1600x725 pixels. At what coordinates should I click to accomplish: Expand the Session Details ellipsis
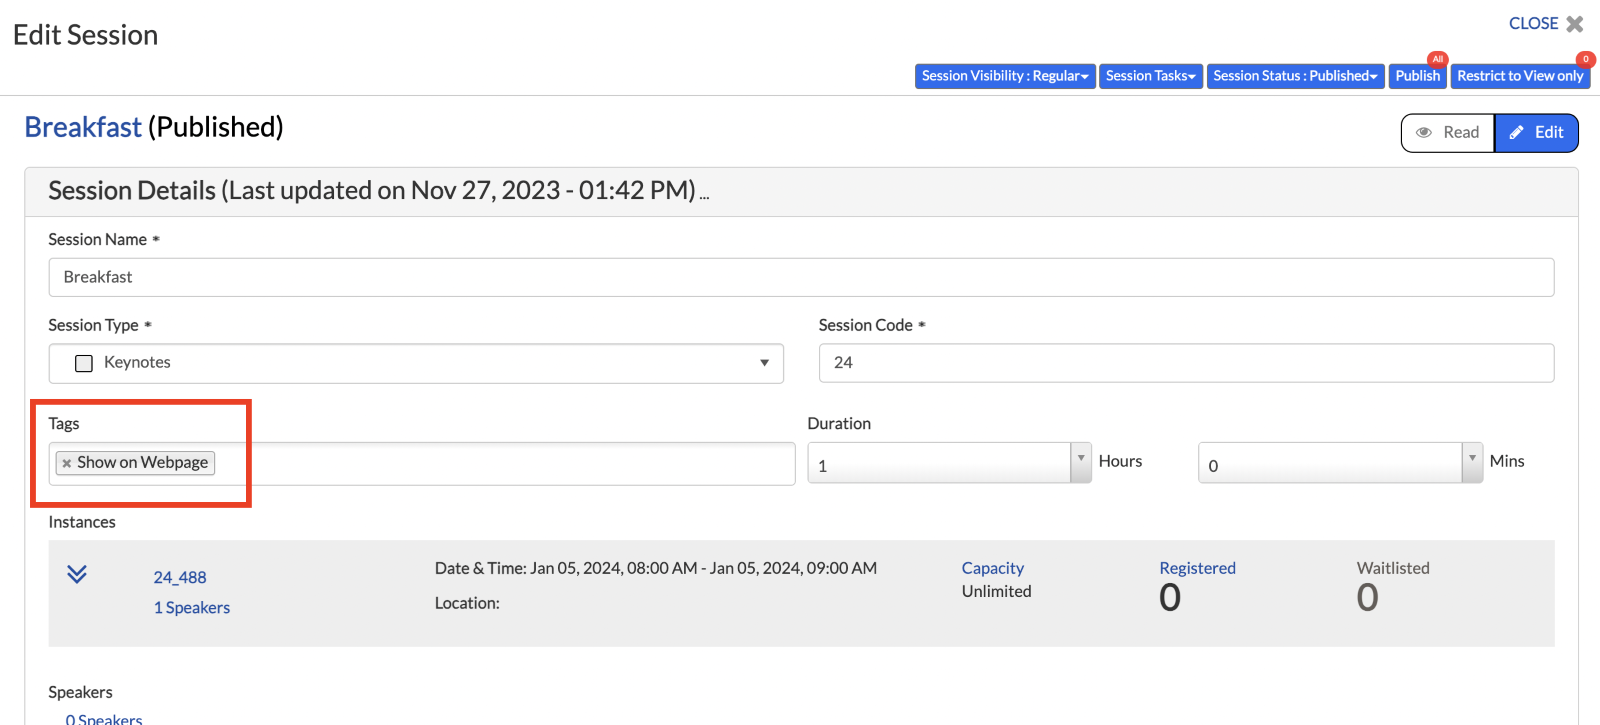pos(704,197)
